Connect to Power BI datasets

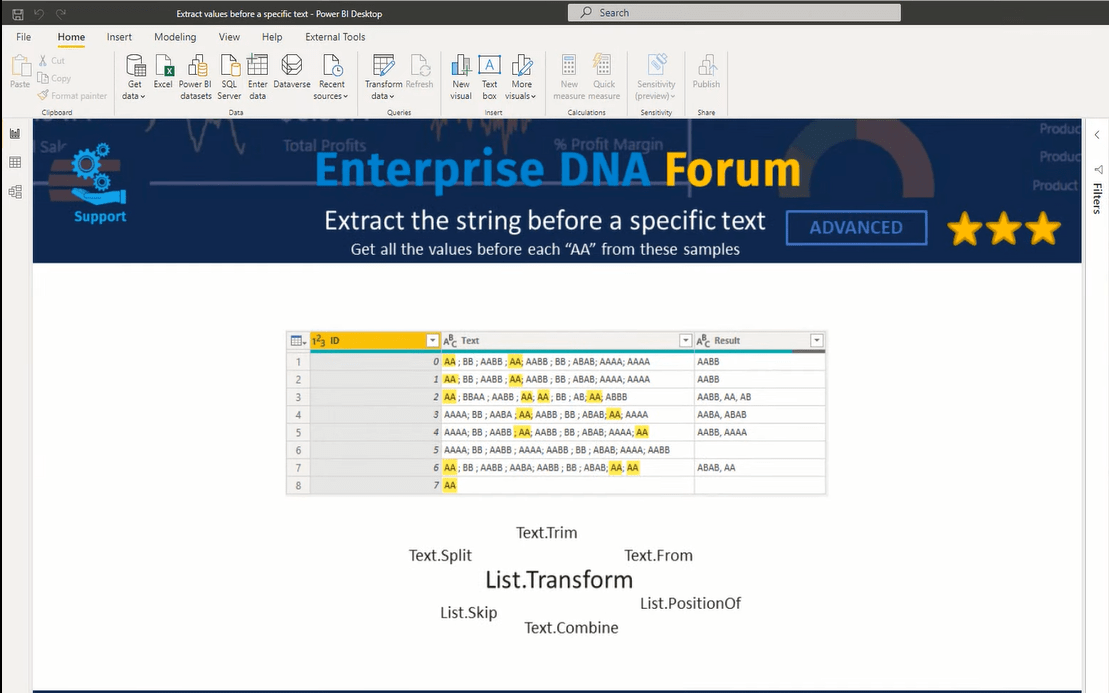pyautogui.click(x=196, y=77)
